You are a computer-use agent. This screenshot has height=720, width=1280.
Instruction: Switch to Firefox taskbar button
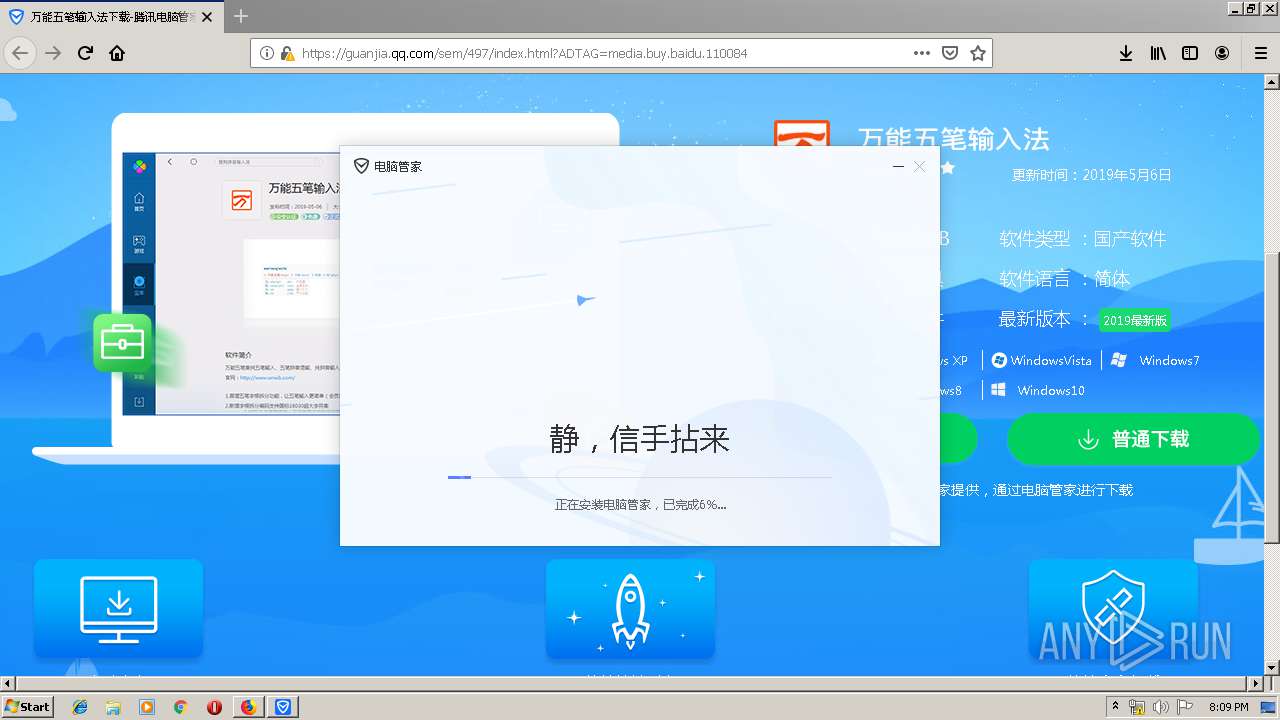(248, 707)
